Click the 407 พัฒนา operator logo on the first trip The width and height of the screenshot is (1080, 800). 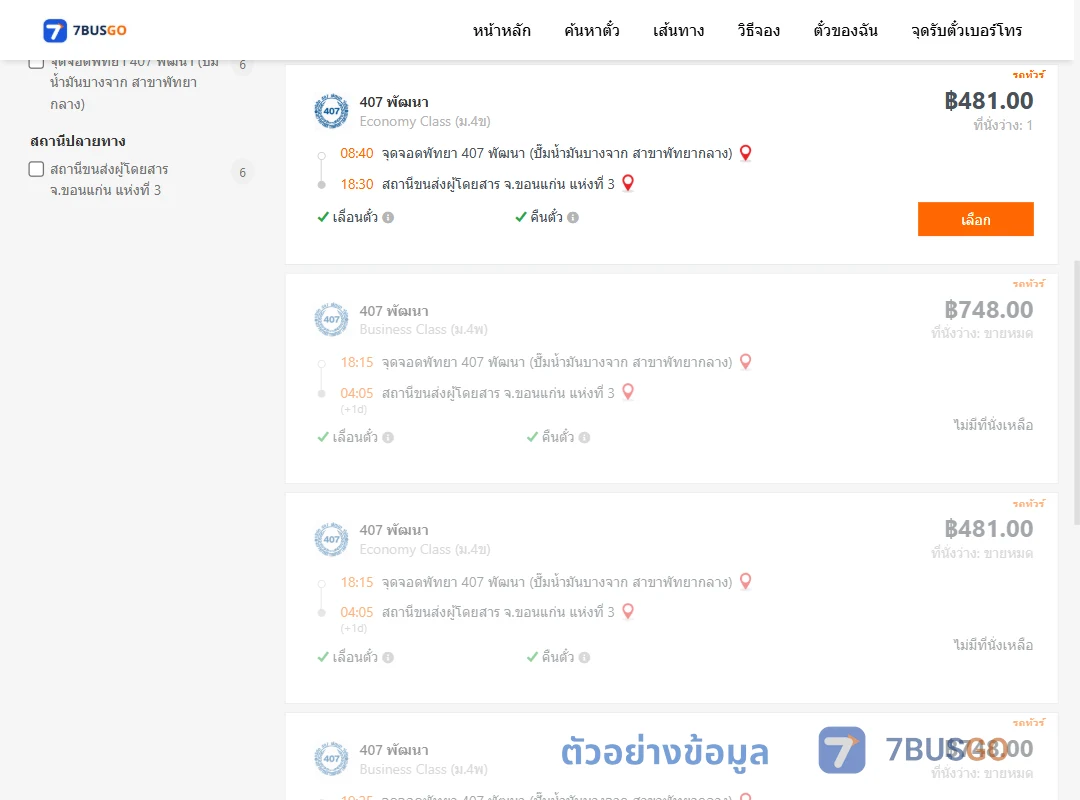pos(331,111)
